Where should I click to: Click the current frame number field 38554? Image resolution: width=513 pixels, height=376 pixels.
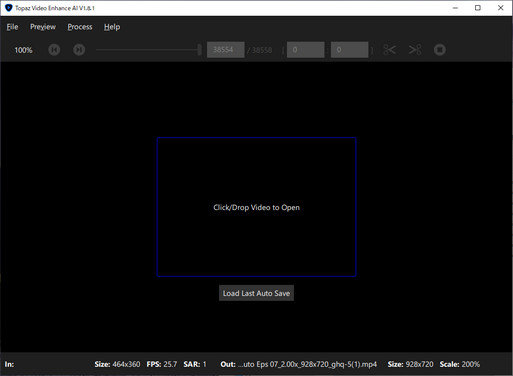pyautogui.click(x=226, y=50)
